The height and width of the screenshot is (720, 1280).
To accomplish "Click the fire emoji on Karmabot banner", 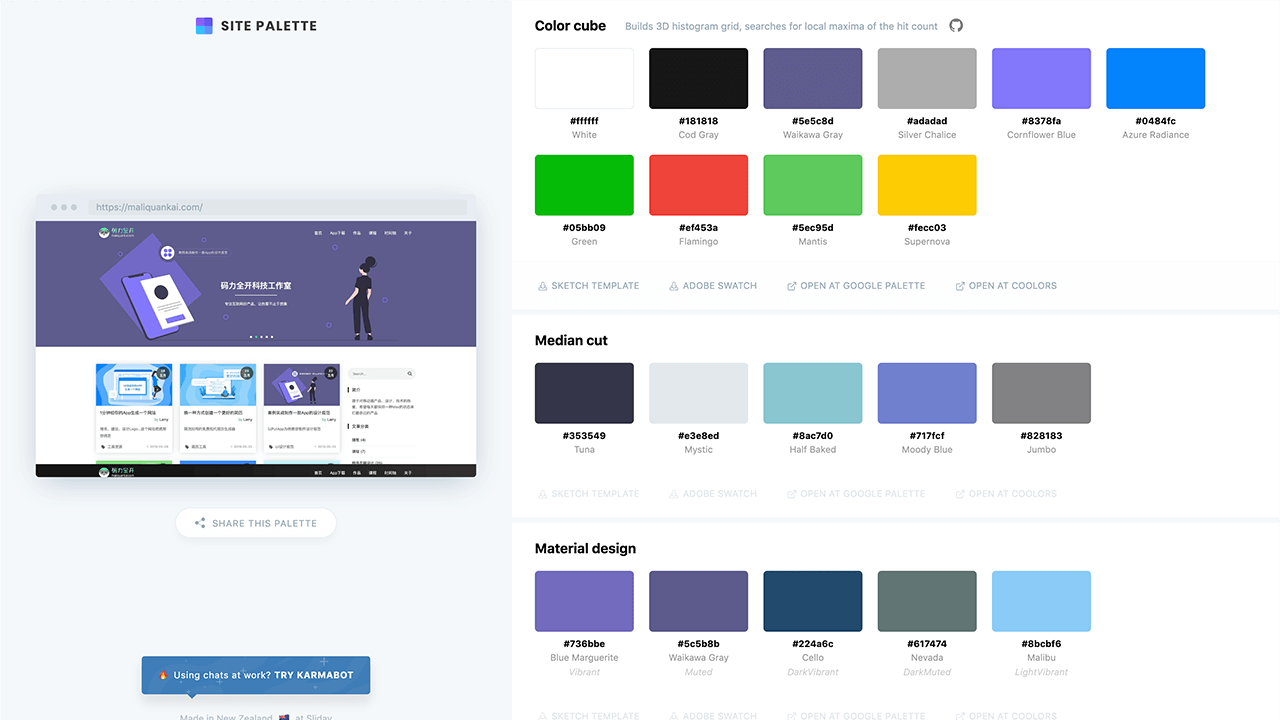I will point(163,675).
